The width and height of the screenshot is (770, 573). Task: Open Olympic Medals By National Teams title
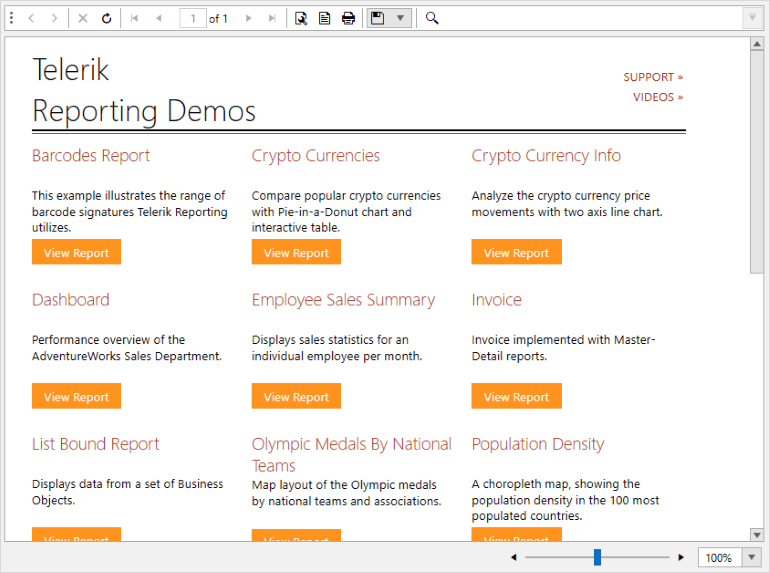pyautogui.click(x=352, y=455)
